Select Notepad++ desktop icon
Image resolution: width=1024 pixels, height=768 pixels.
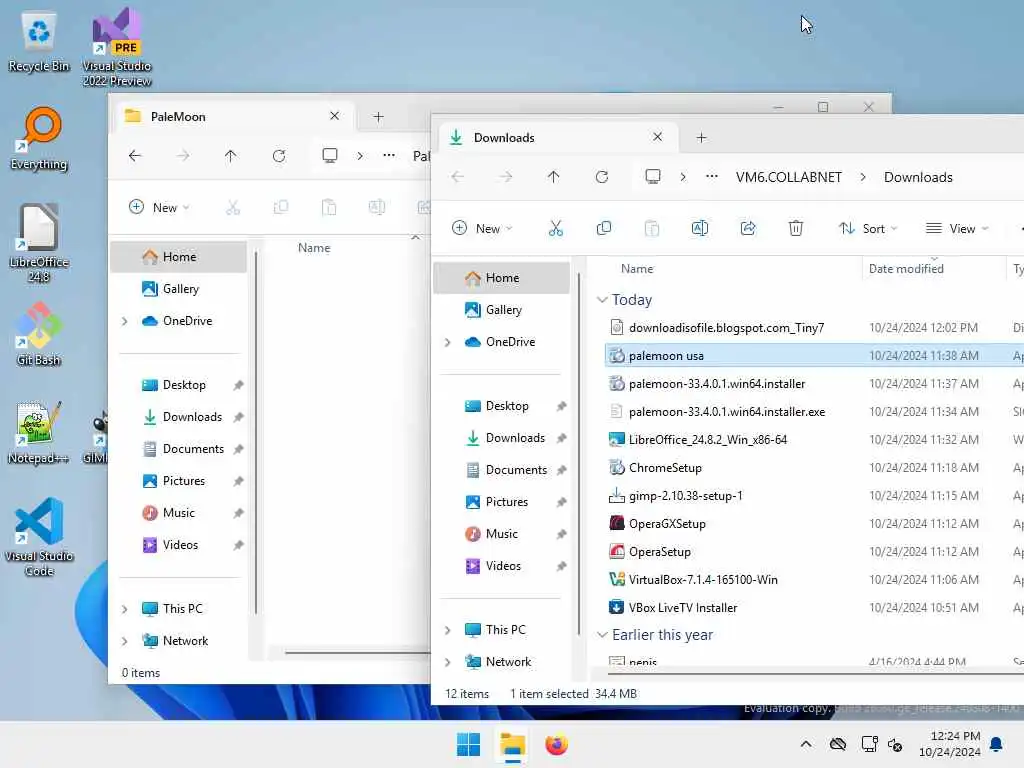[39, 433]
